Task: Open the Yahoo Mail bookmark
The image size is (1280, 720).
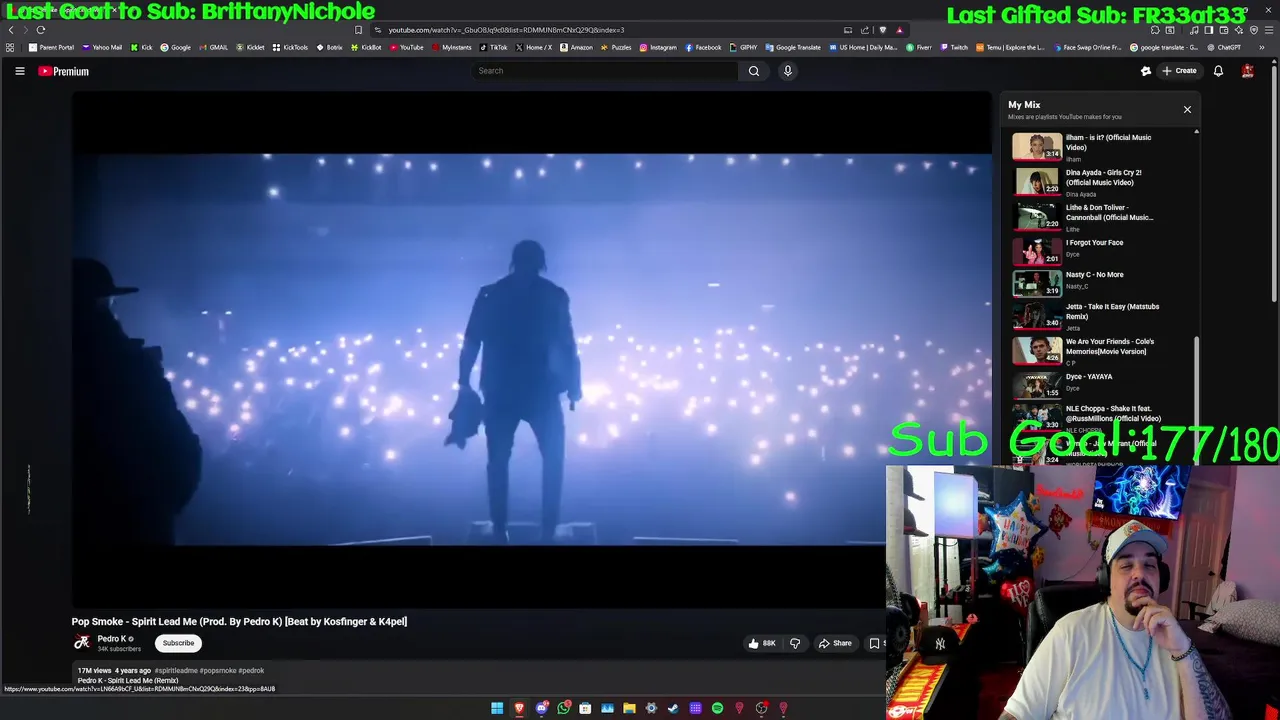Action: point(102,47)
